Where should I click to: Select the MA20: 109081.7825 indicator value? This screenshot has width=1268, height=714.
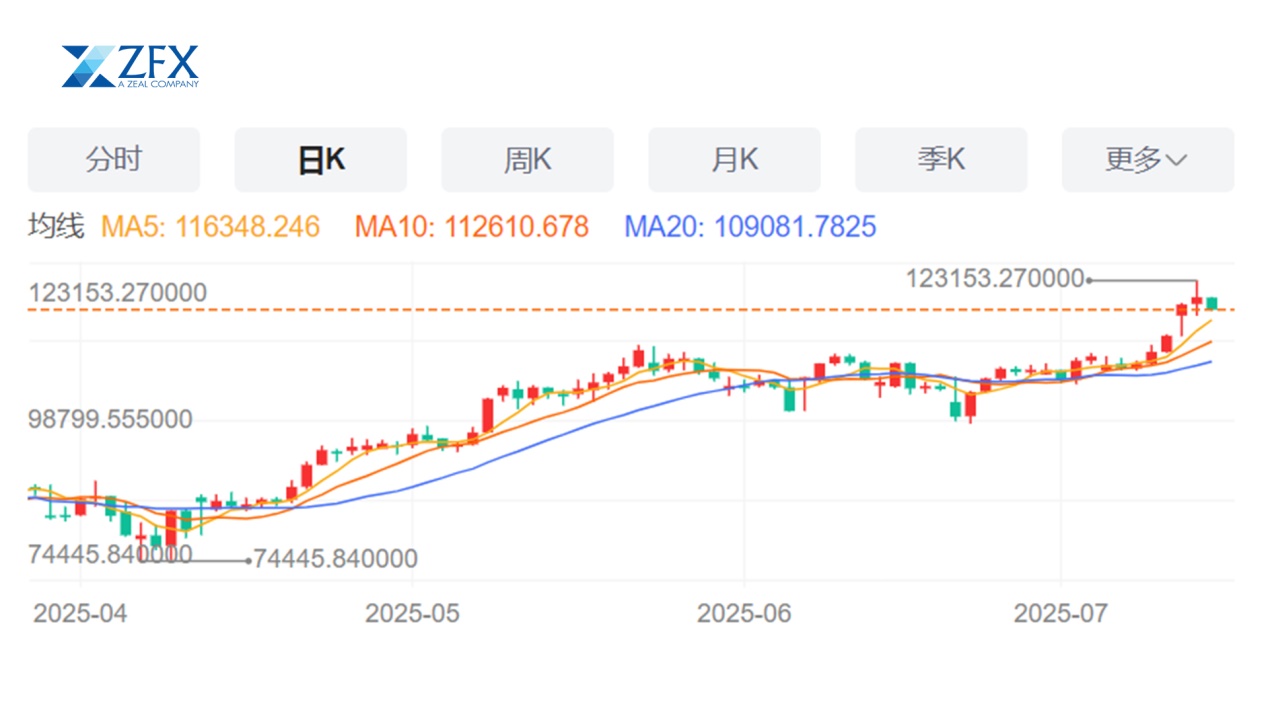point(751,227)
